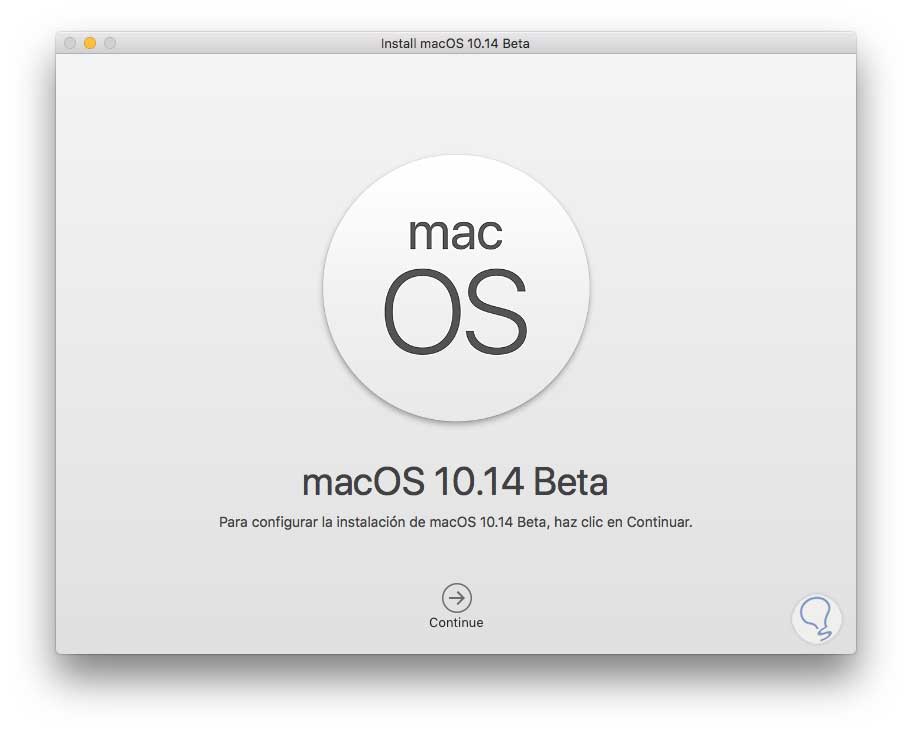Click the Continue arrow icon
Viewport: 912px width, 734px height.
[457, 598]
